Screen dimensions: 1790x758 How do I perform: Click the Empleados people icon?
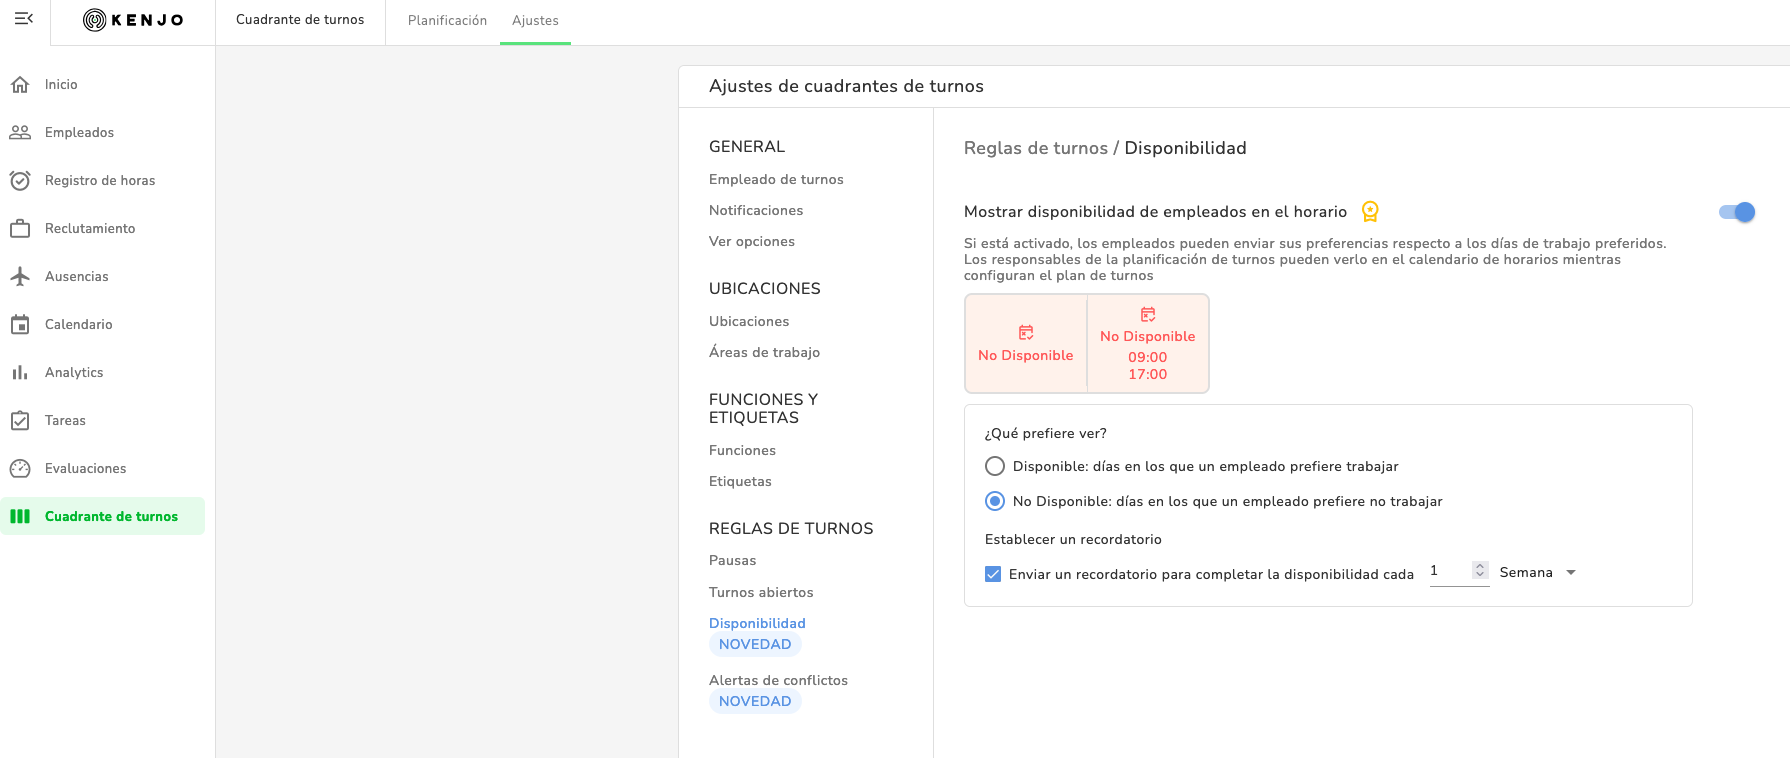(x=20, y=132)
